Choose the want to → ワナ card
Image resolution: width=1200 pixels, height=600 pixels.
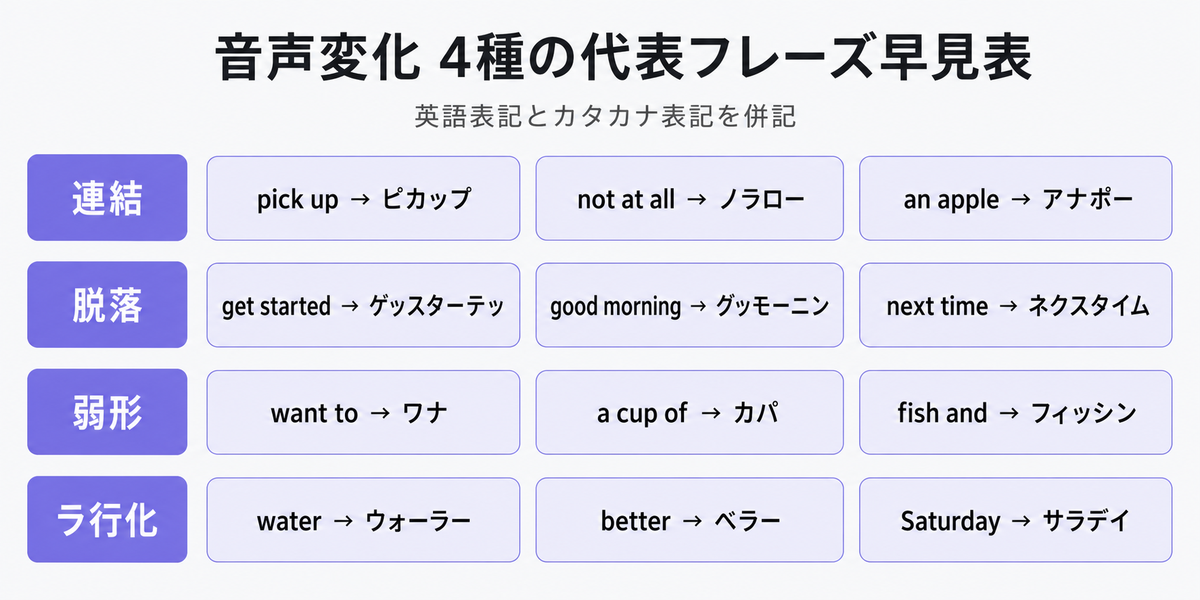(x=363, y=412)
